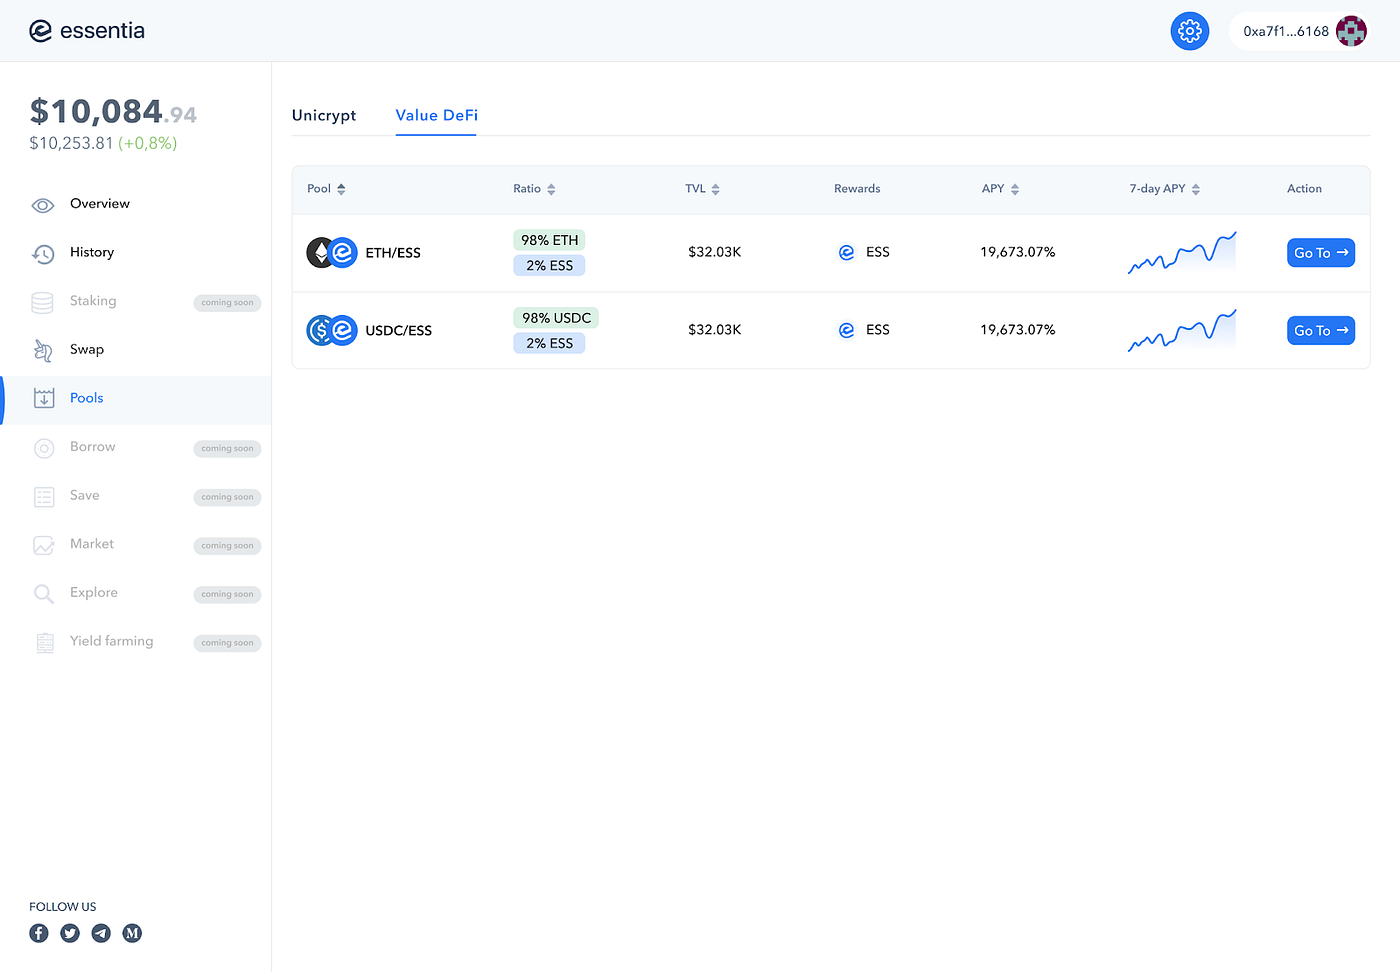Click the $10,084.94 portfolio balance
The width and height of the screenshot is (1400, 972).
click(x=113, y=112)
